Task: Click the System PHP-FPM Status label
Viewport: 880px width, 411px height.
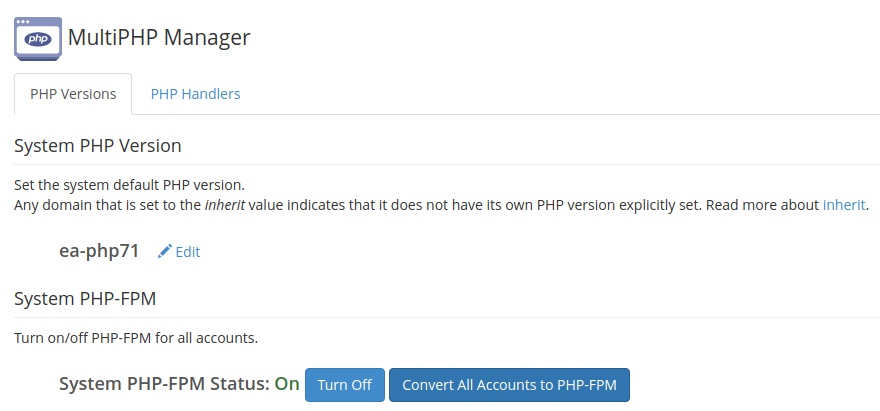Action: pos(164,384)
